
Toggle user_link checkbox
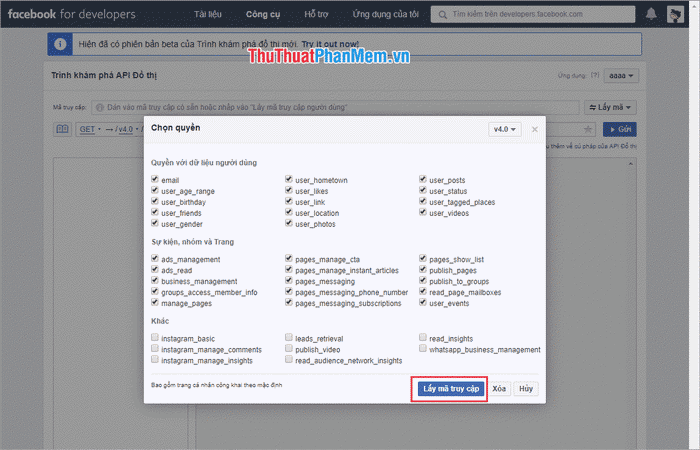coord(289,201)
